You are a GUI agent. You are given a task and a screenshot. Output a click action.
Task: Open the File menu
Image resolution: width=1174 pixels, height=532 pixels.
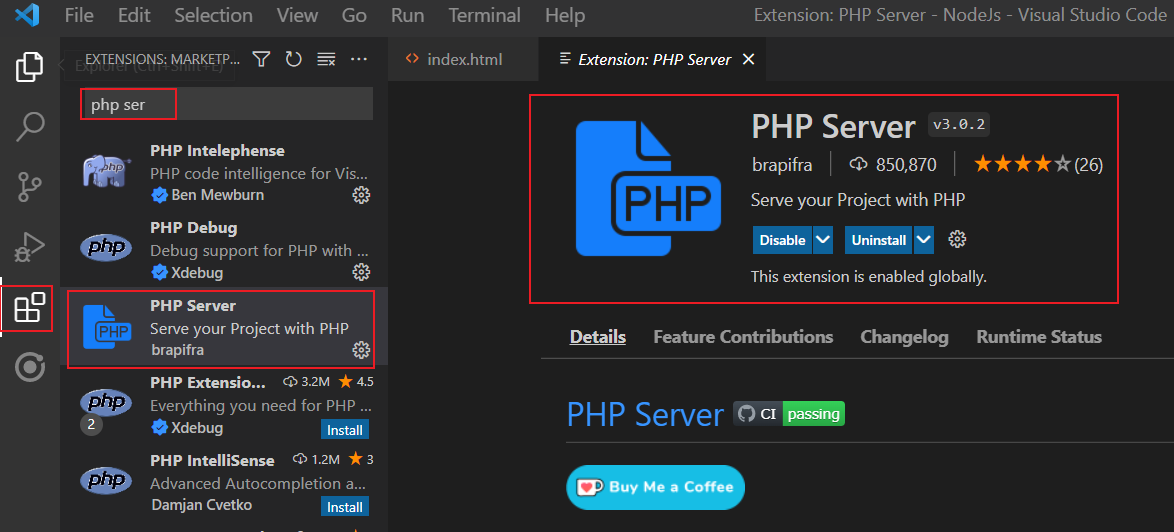(x=79, y=15)
